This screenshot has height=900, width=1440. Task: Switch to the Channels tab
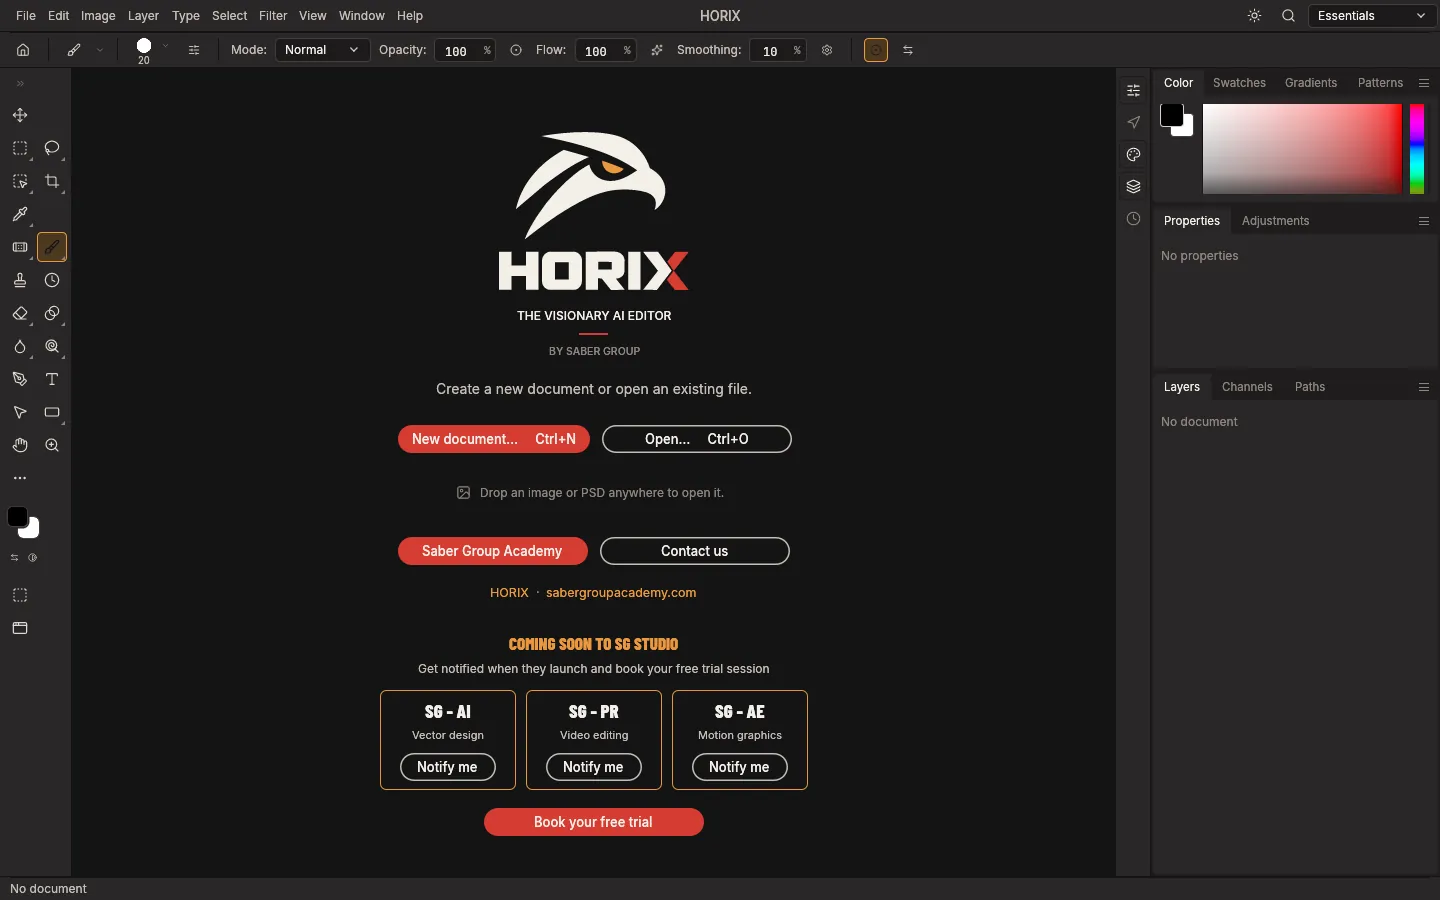click(1247, 387)
